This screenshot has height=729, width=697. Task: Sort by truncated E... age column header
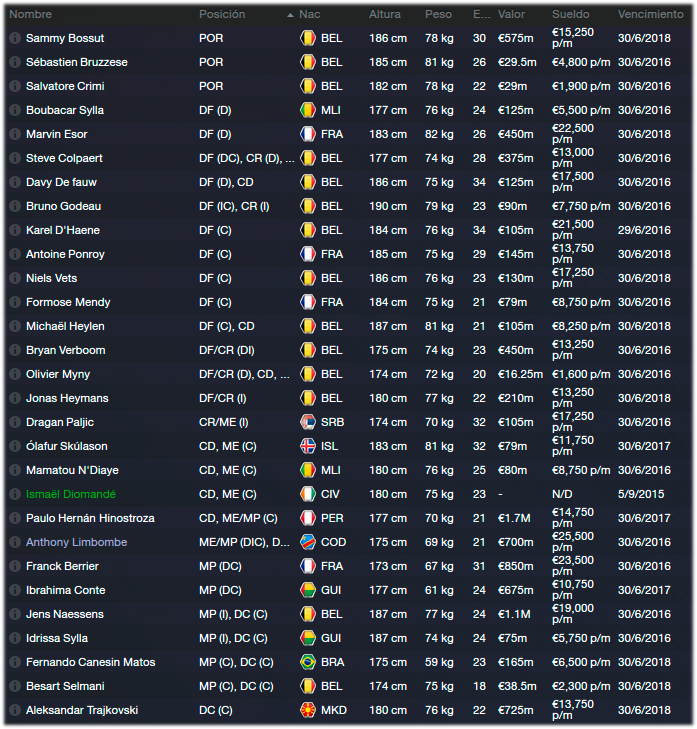point(482,14)
